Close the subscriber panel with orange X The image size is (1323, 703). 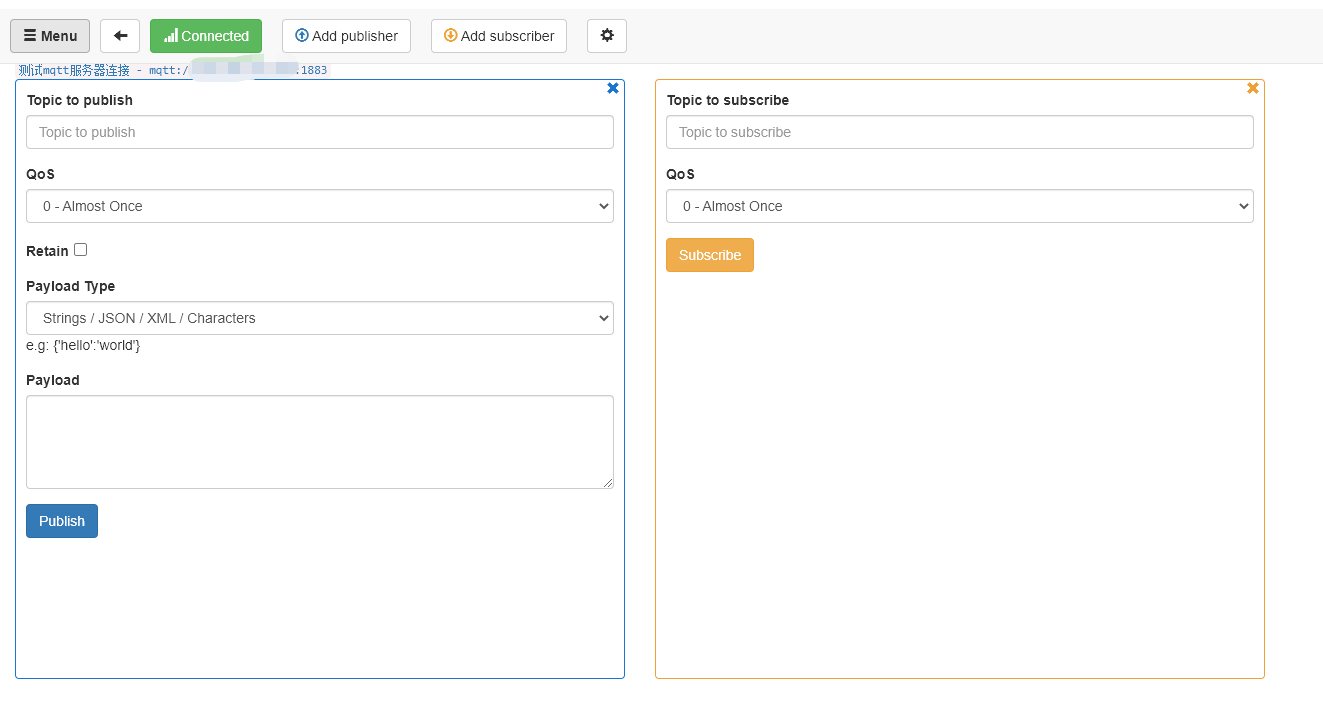tap(1253, 88)
